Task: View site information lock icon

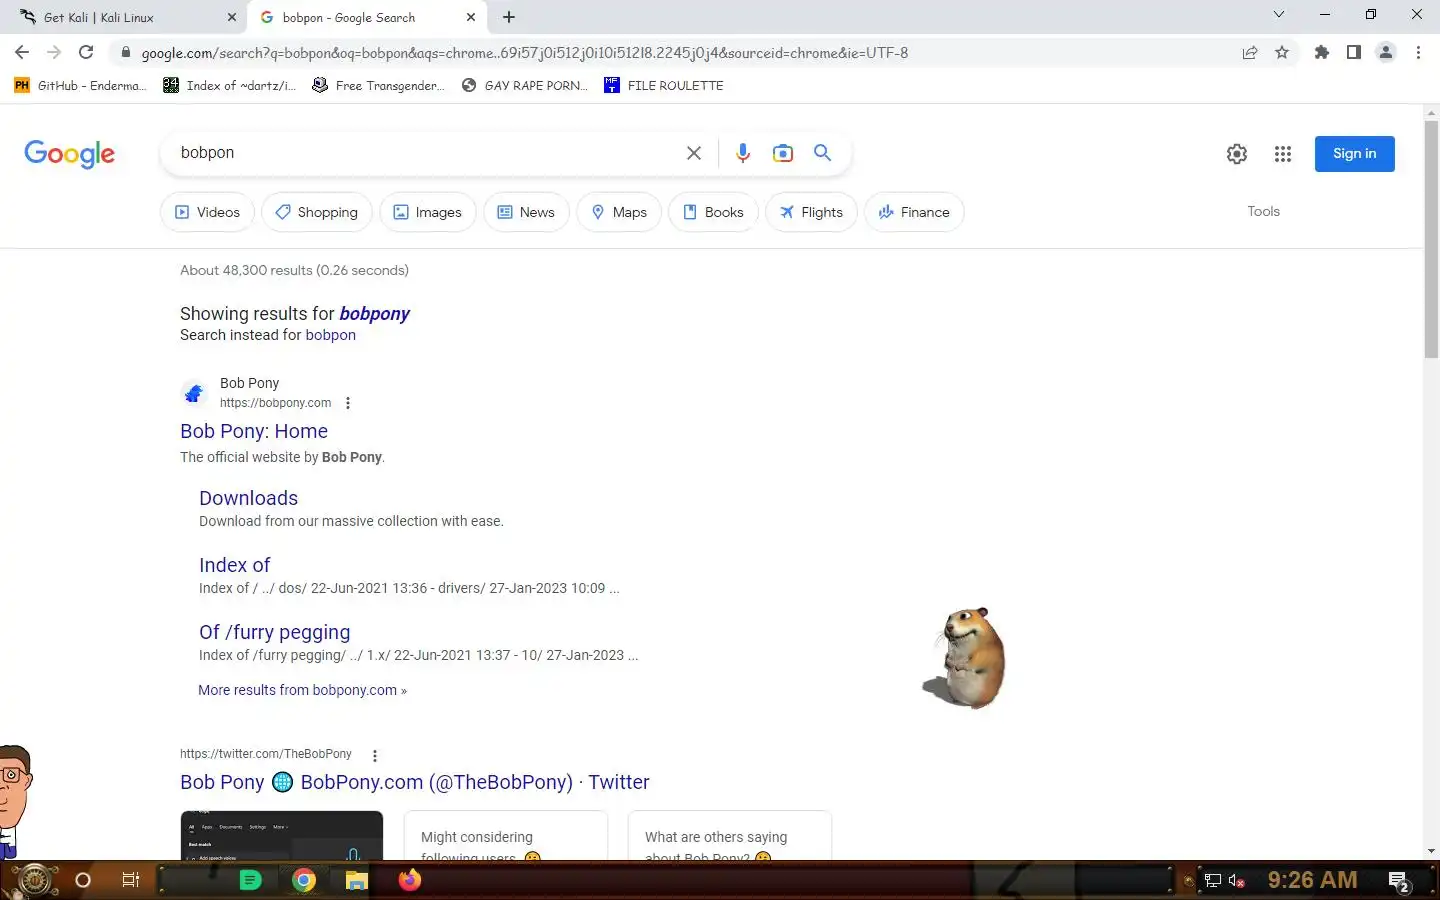Action: (x=125, y=53)
